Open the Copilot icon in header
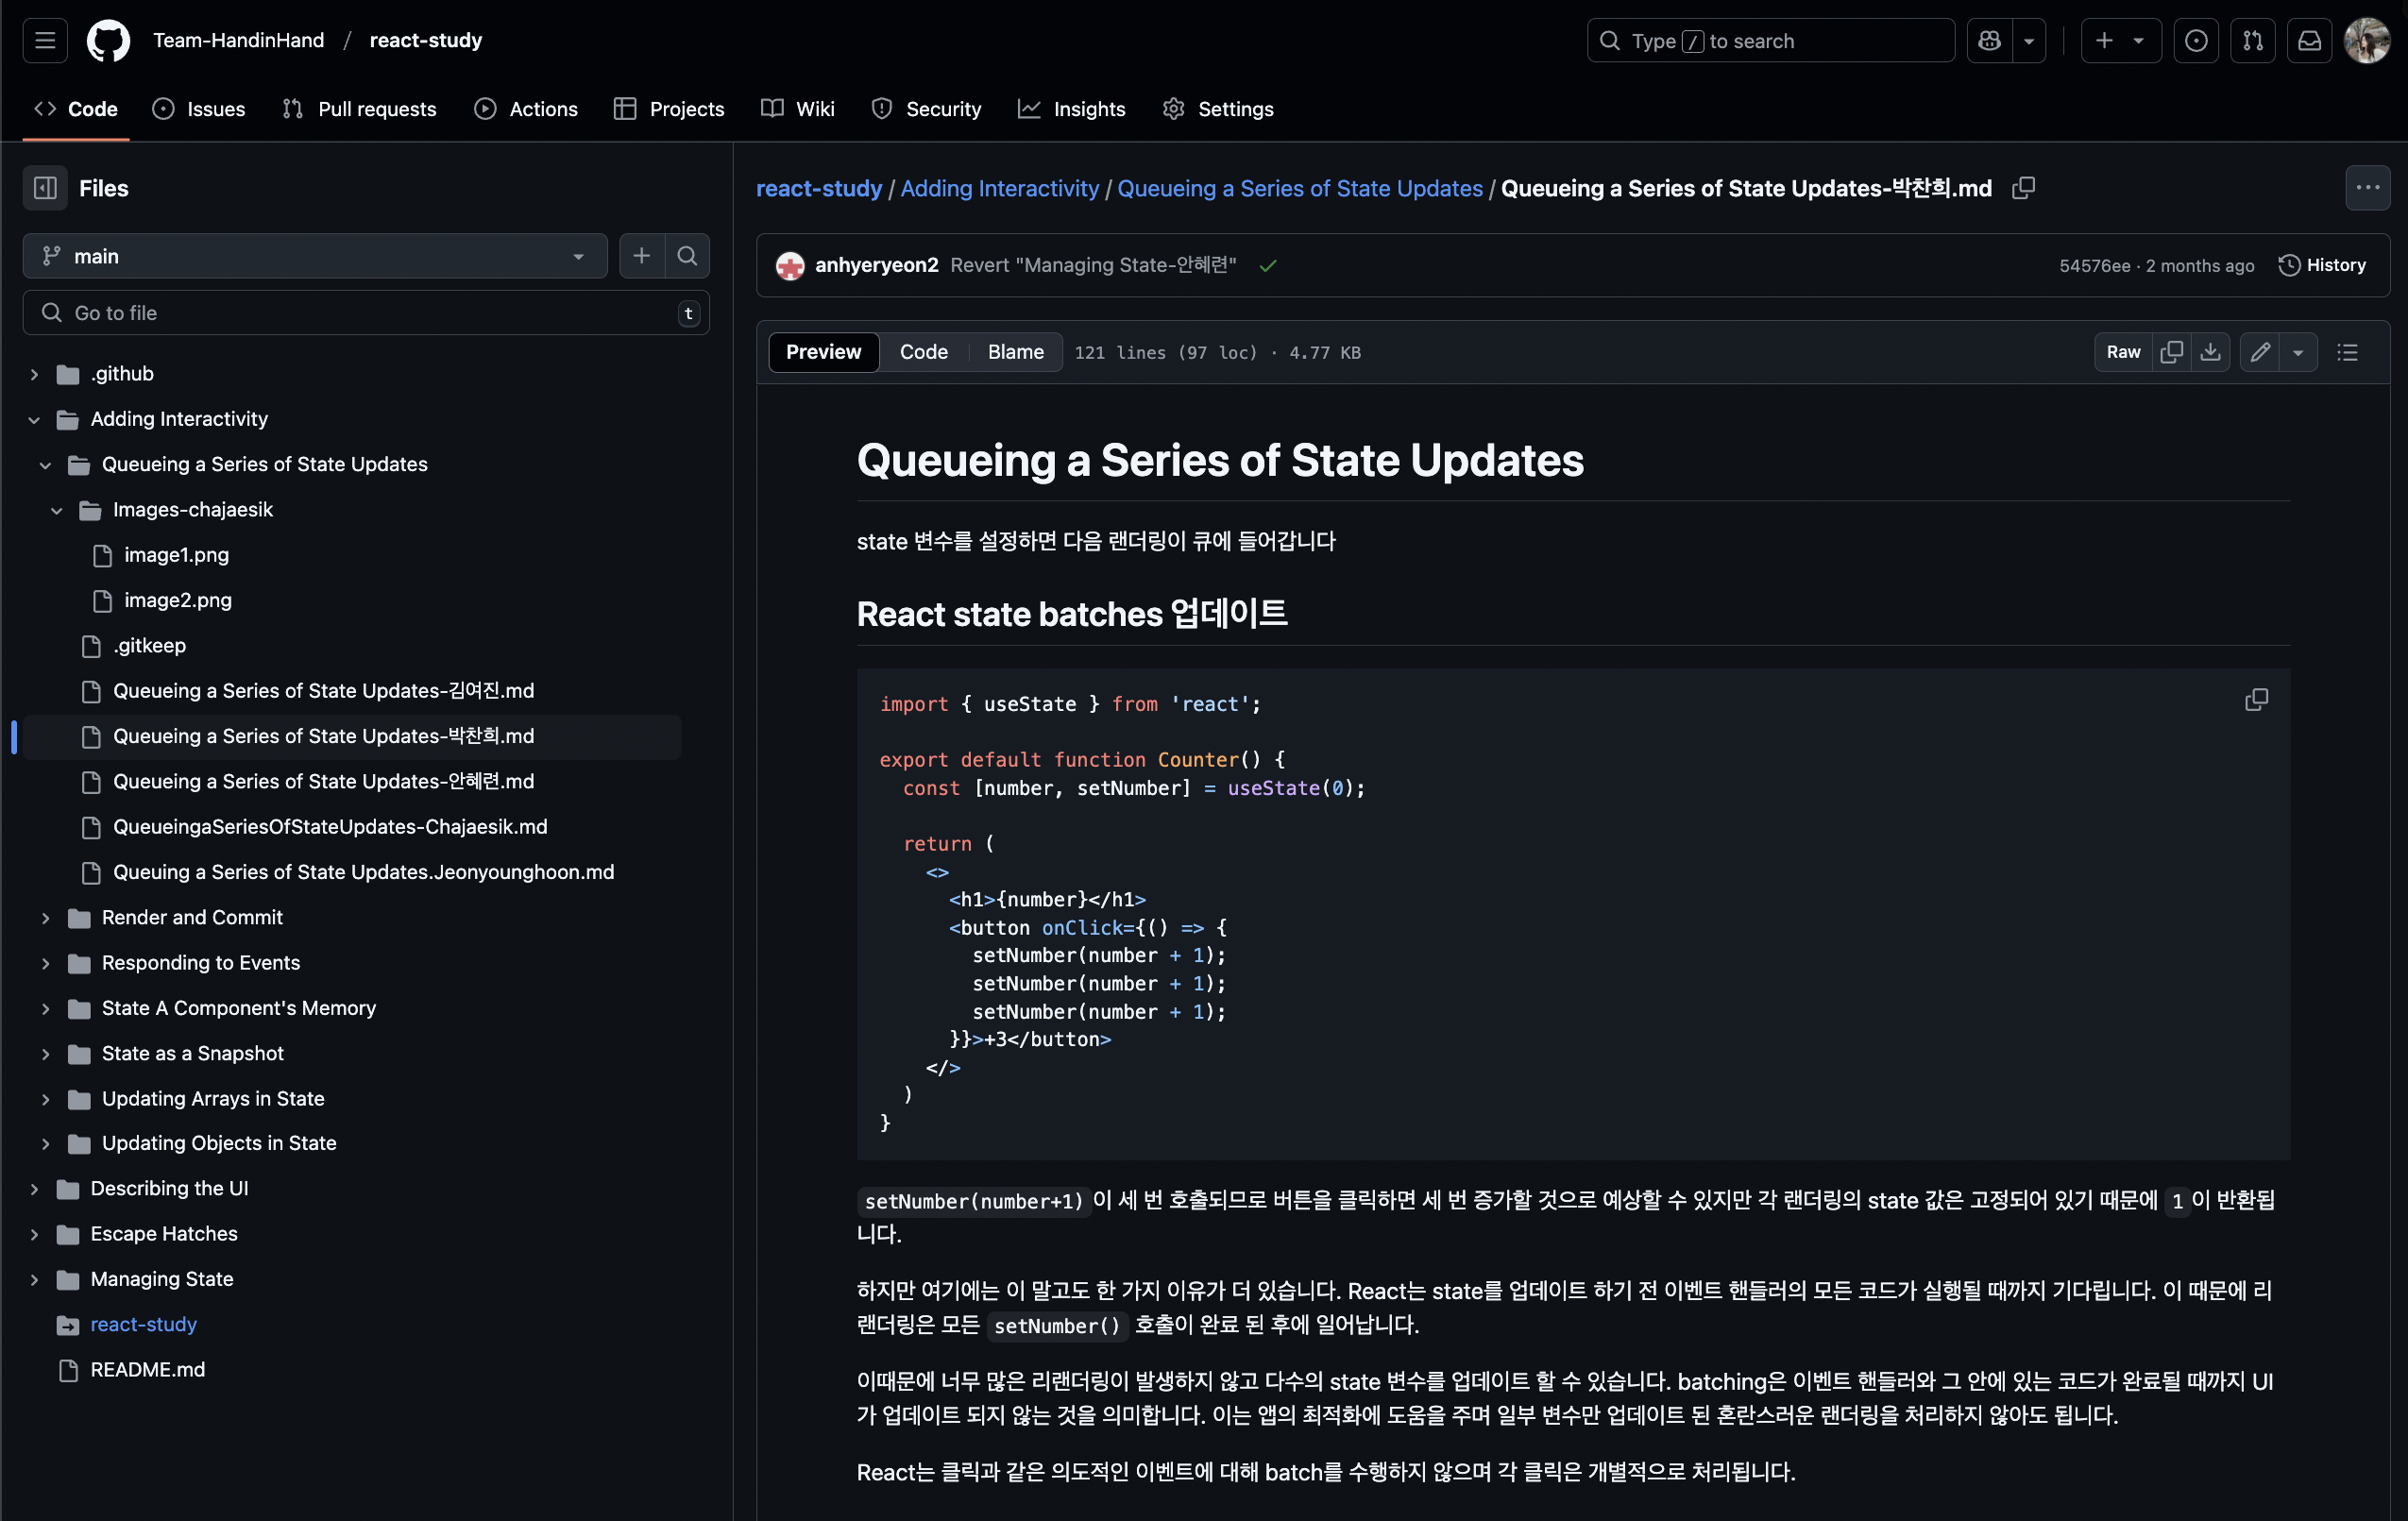2408x1521 pixels. coord(1989,41)
